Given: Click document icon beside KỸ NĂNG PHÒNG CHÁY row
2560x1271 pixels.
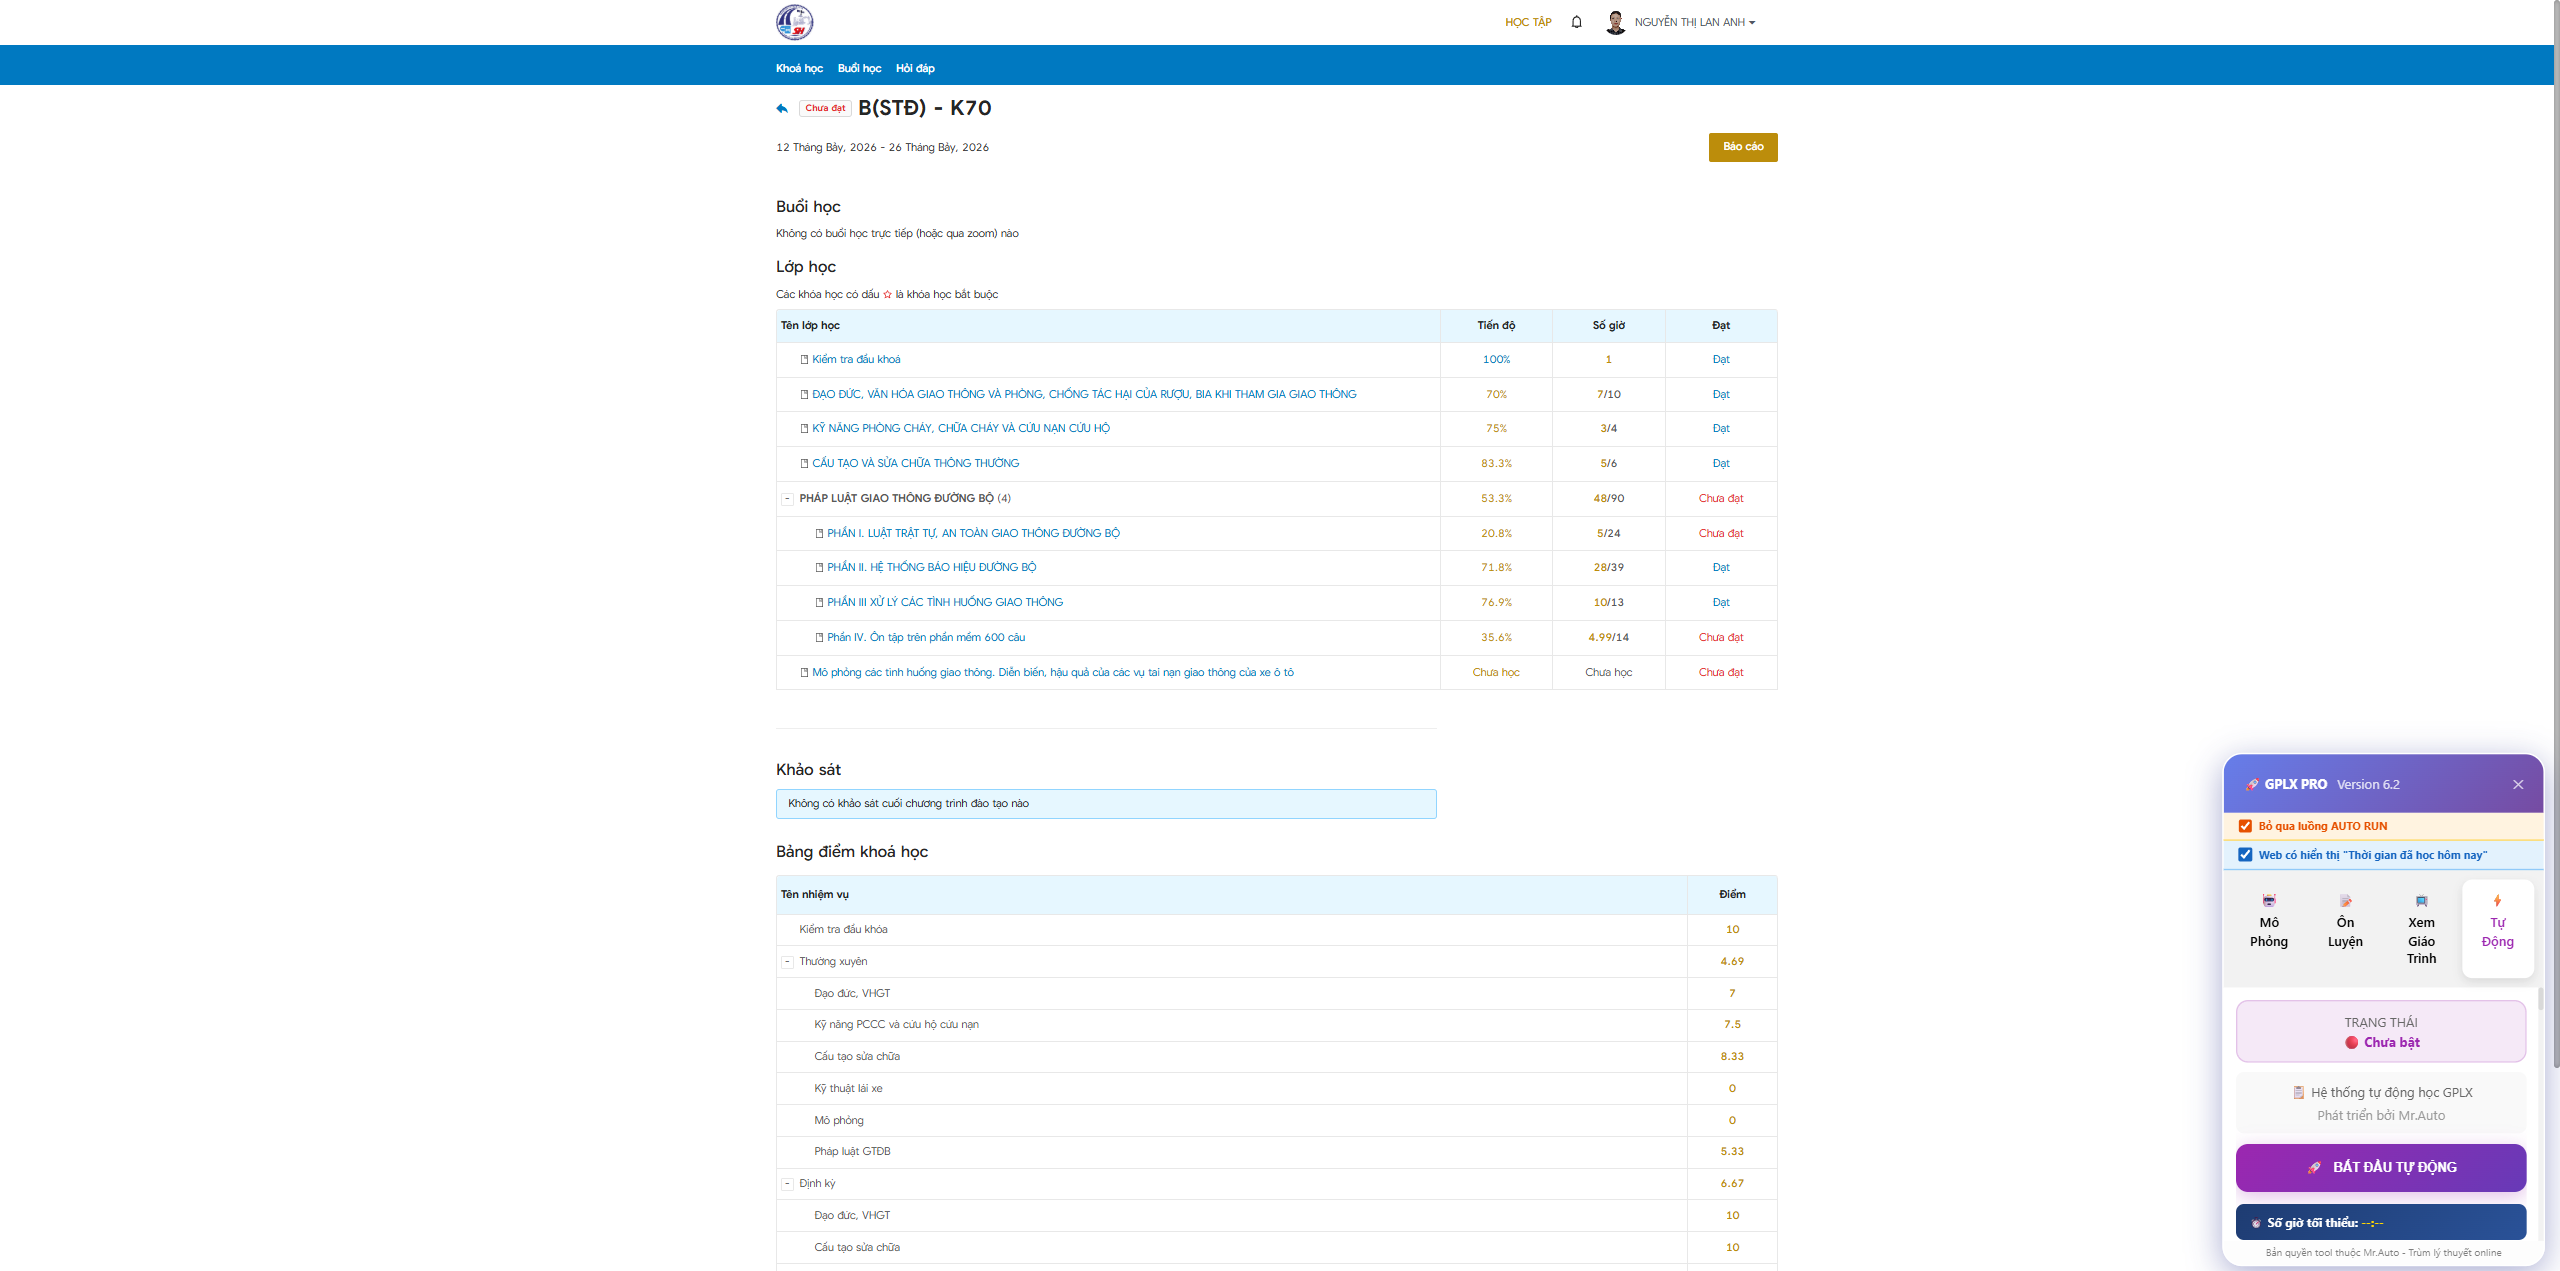Looking at the screenshot, I should click(804, 428).
